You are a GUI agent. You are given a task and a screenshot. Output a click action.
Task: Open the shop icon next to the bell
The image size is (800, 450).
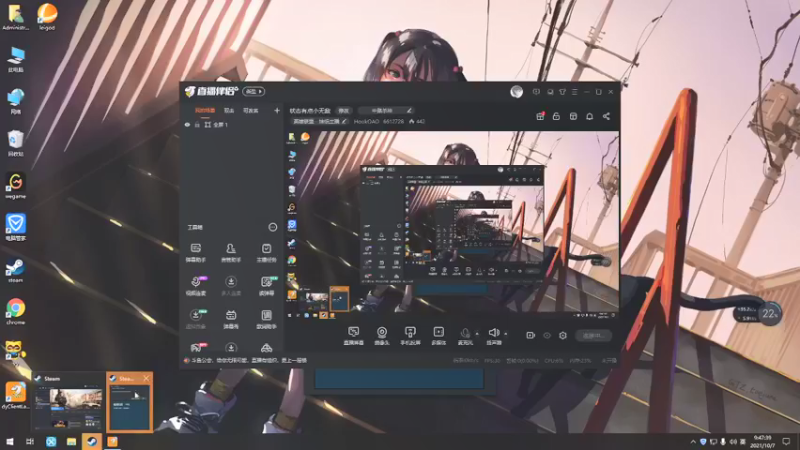pyautogui.click(x=573, y=116)
